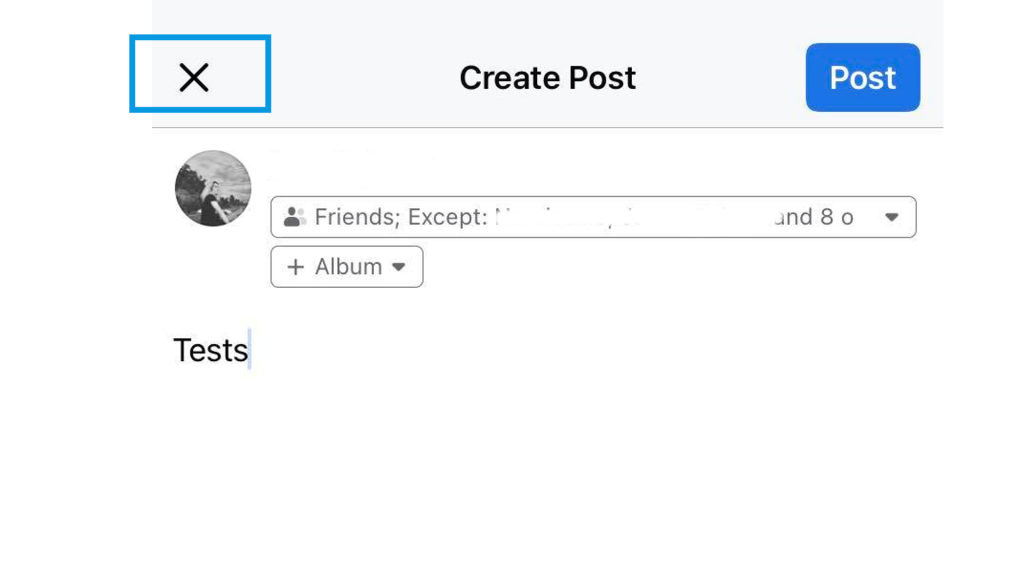This screenshot has width=1024, height=576.
Task: Click the friends icon in audience selector
Action: [x=295, y=217]
